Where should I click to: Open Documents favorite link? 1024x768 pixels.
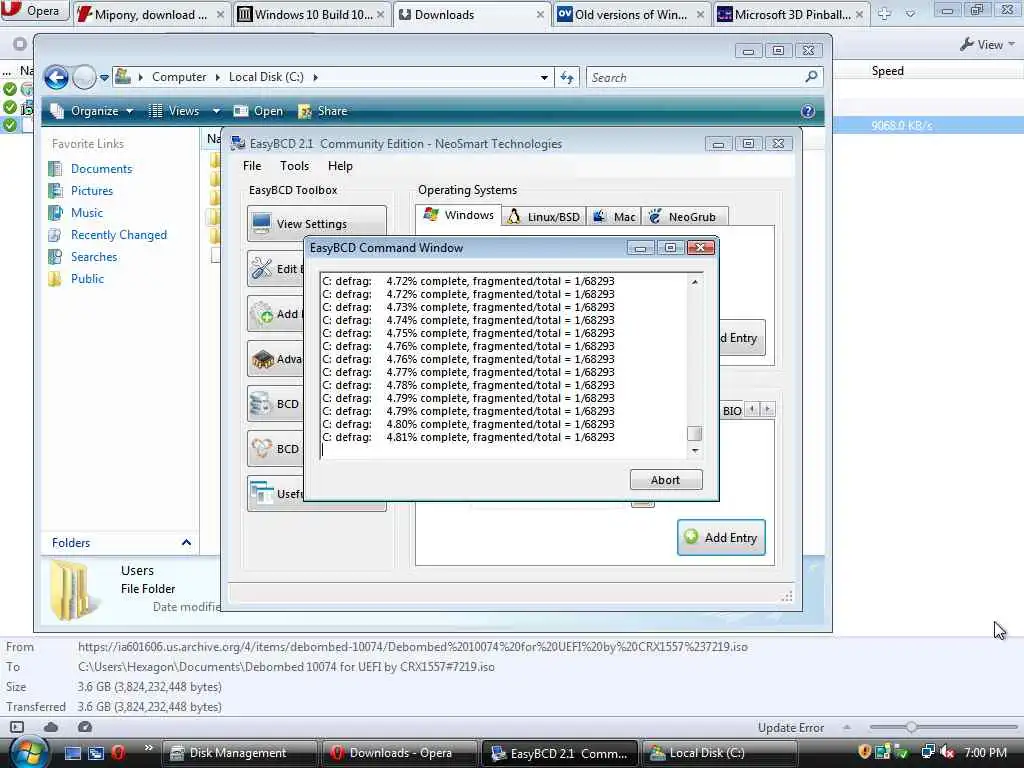(x=101, y=168)
